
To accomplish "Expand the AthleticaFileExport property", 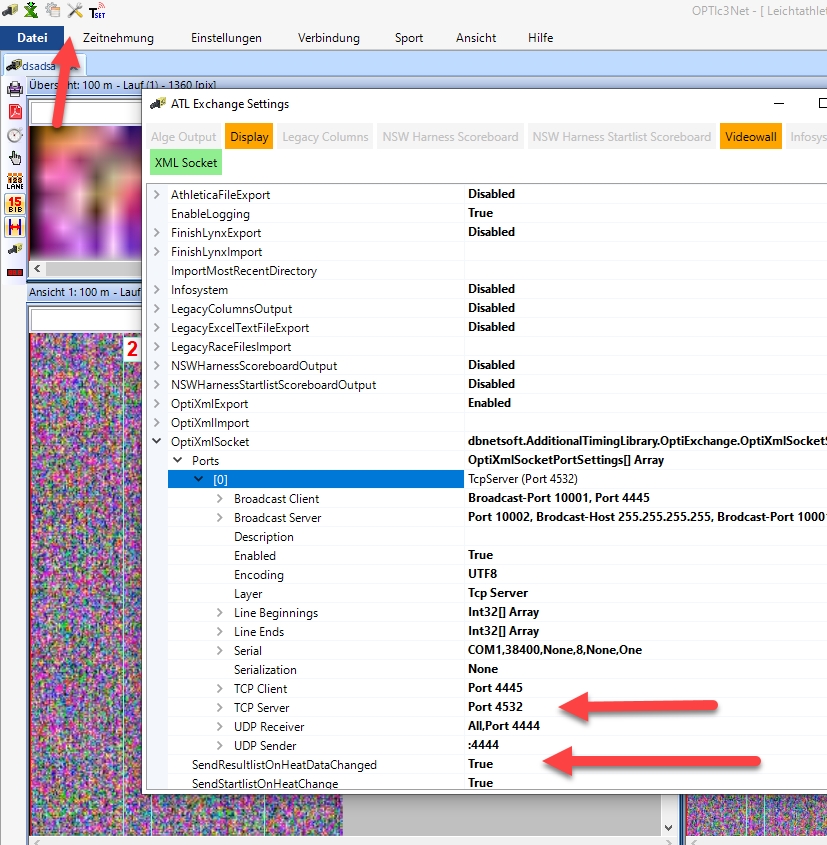I will point(156,194).
